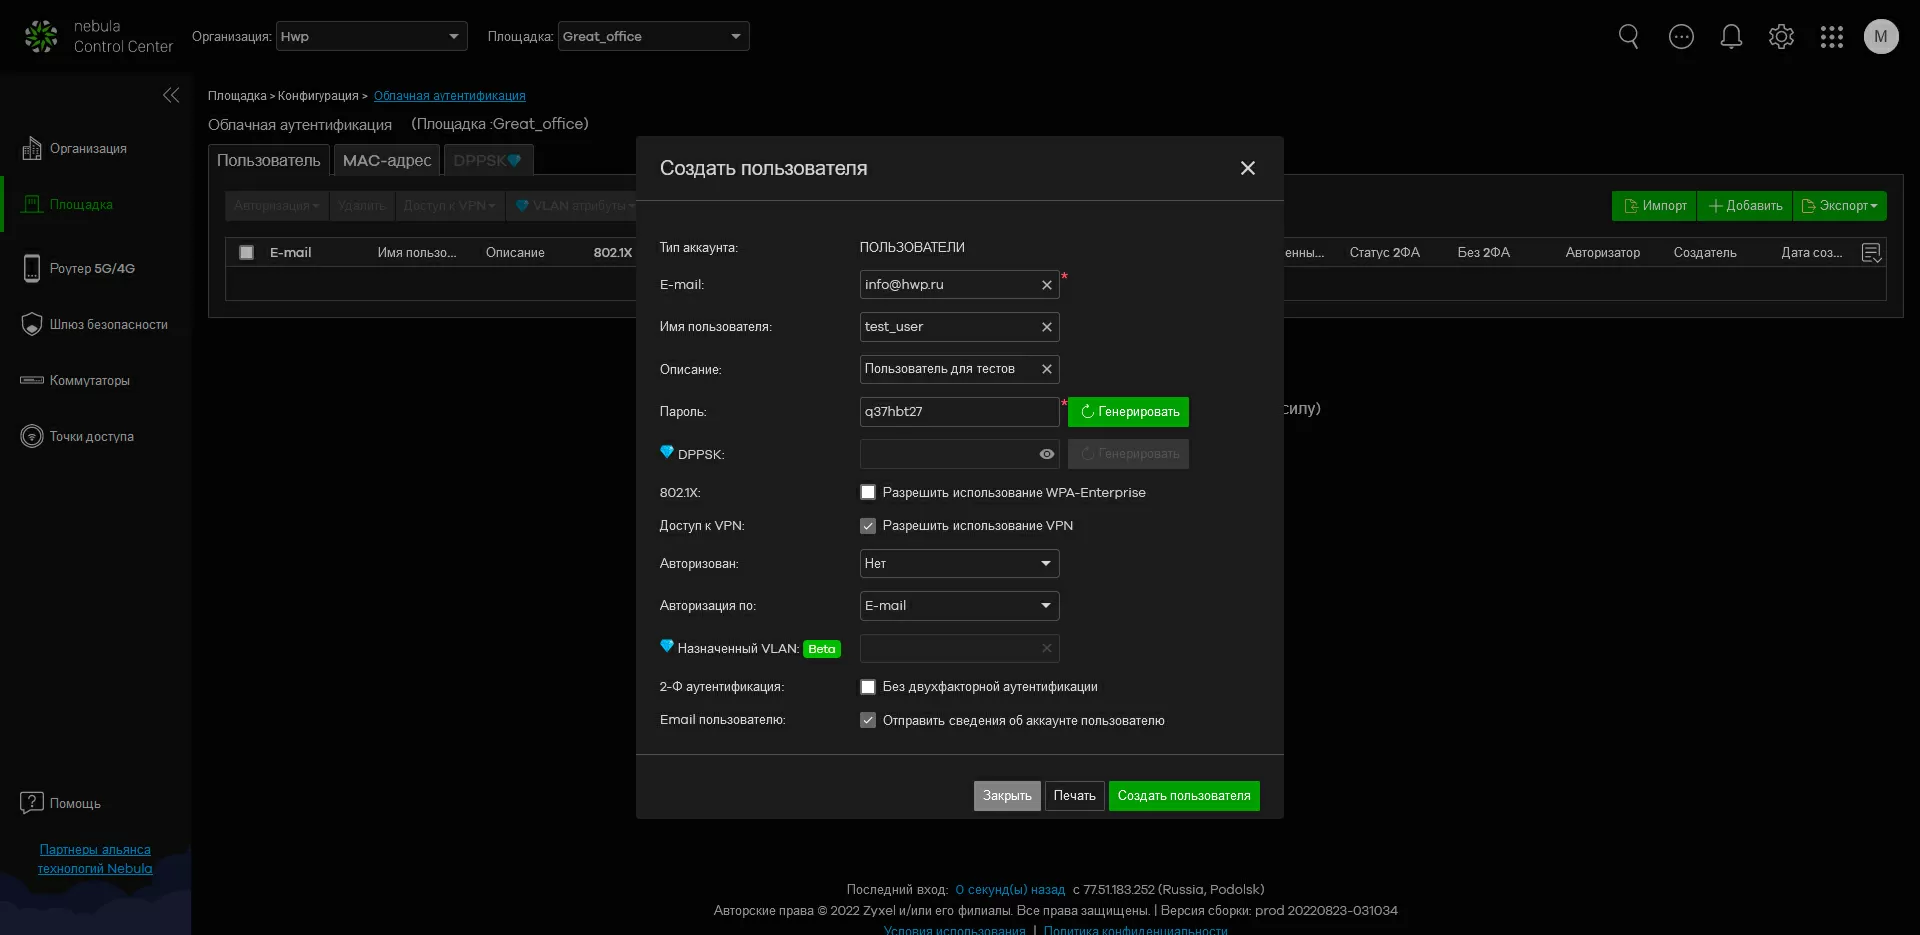Image resolution: width=1920 pixels, height=935 pixels.
Task: Show DPPSK value with eye icon
Action: click(1046, 454)
